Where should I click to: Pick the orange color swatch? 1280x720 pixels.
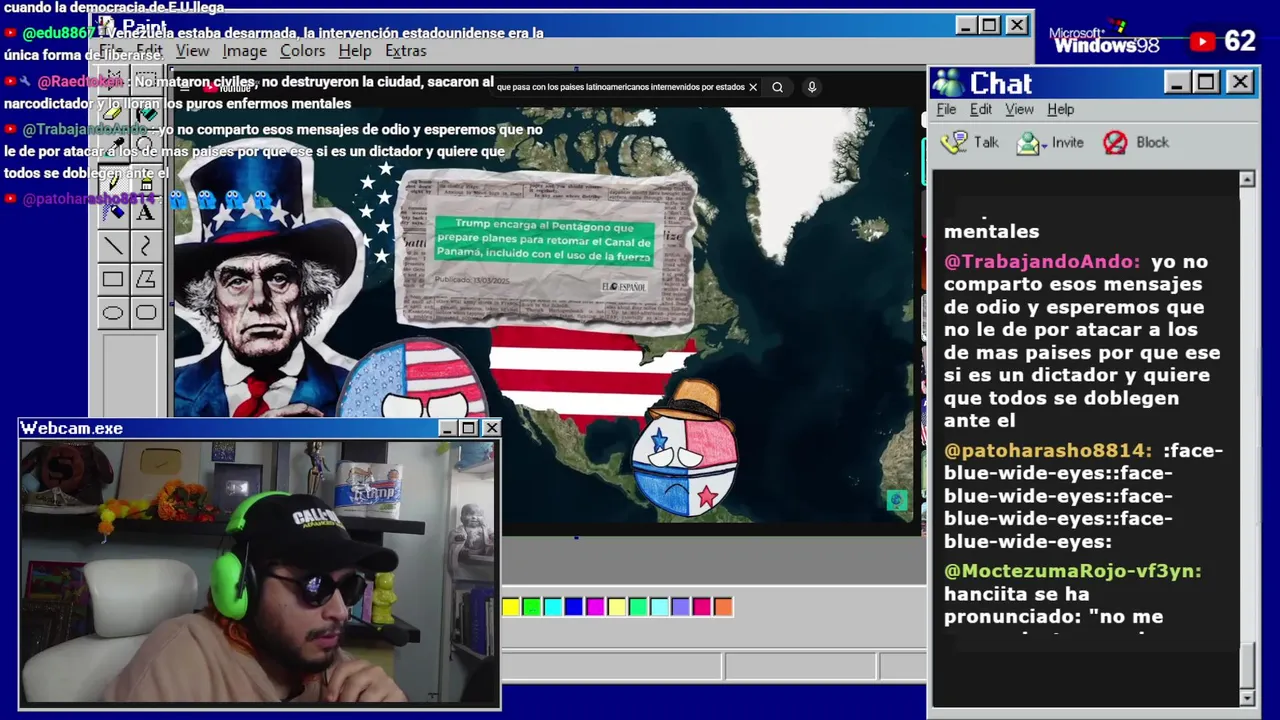723,607
